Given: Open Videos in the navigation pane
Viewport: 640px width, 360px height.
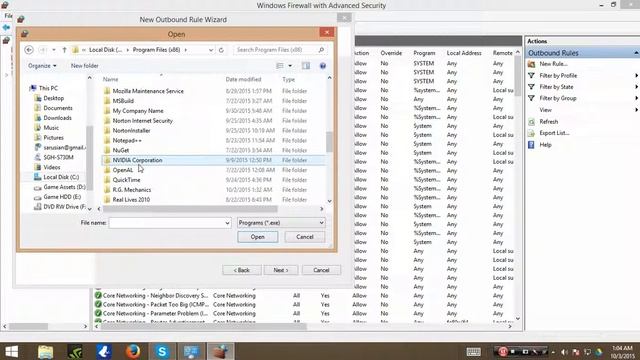Looking at the screenshot, I should [x=52, y=167].
